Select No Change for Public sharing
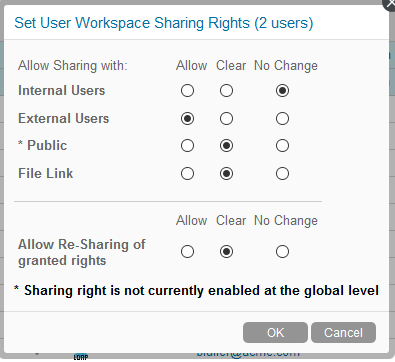 [x=282, y=146]
